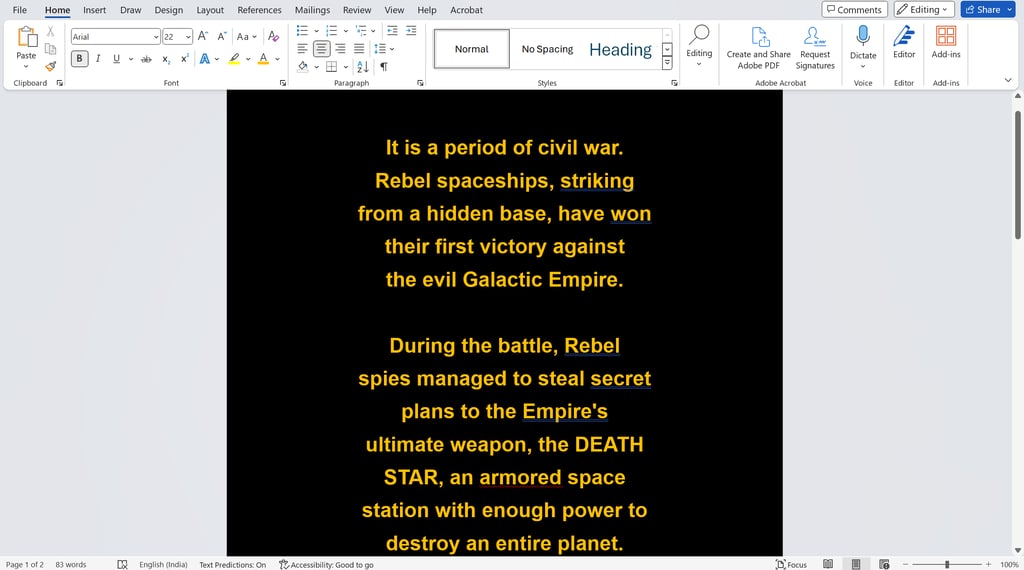Open the File menu
This screenshot has height=570, width=1024.
pos(20,10)
